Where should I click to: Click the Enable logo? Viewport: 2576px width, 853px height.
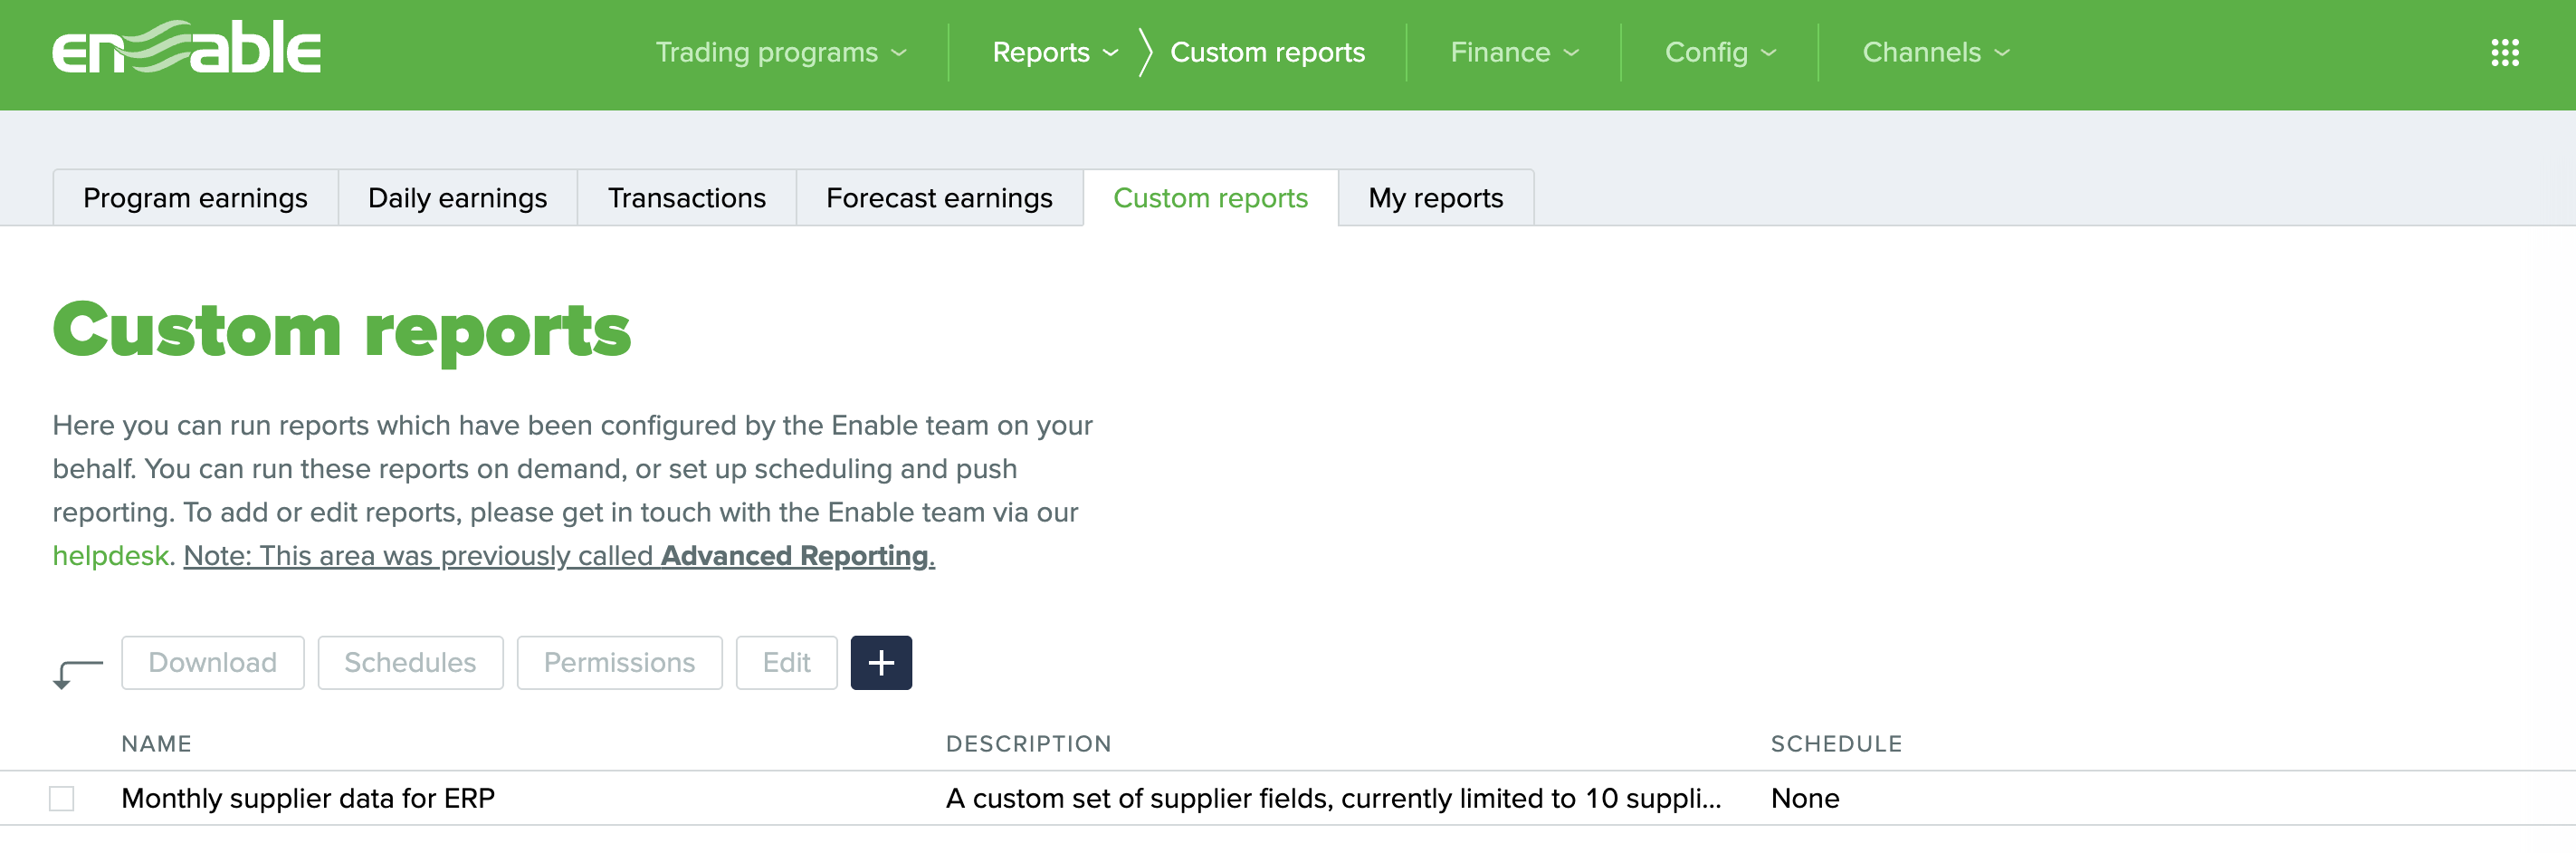click(188, 51)
